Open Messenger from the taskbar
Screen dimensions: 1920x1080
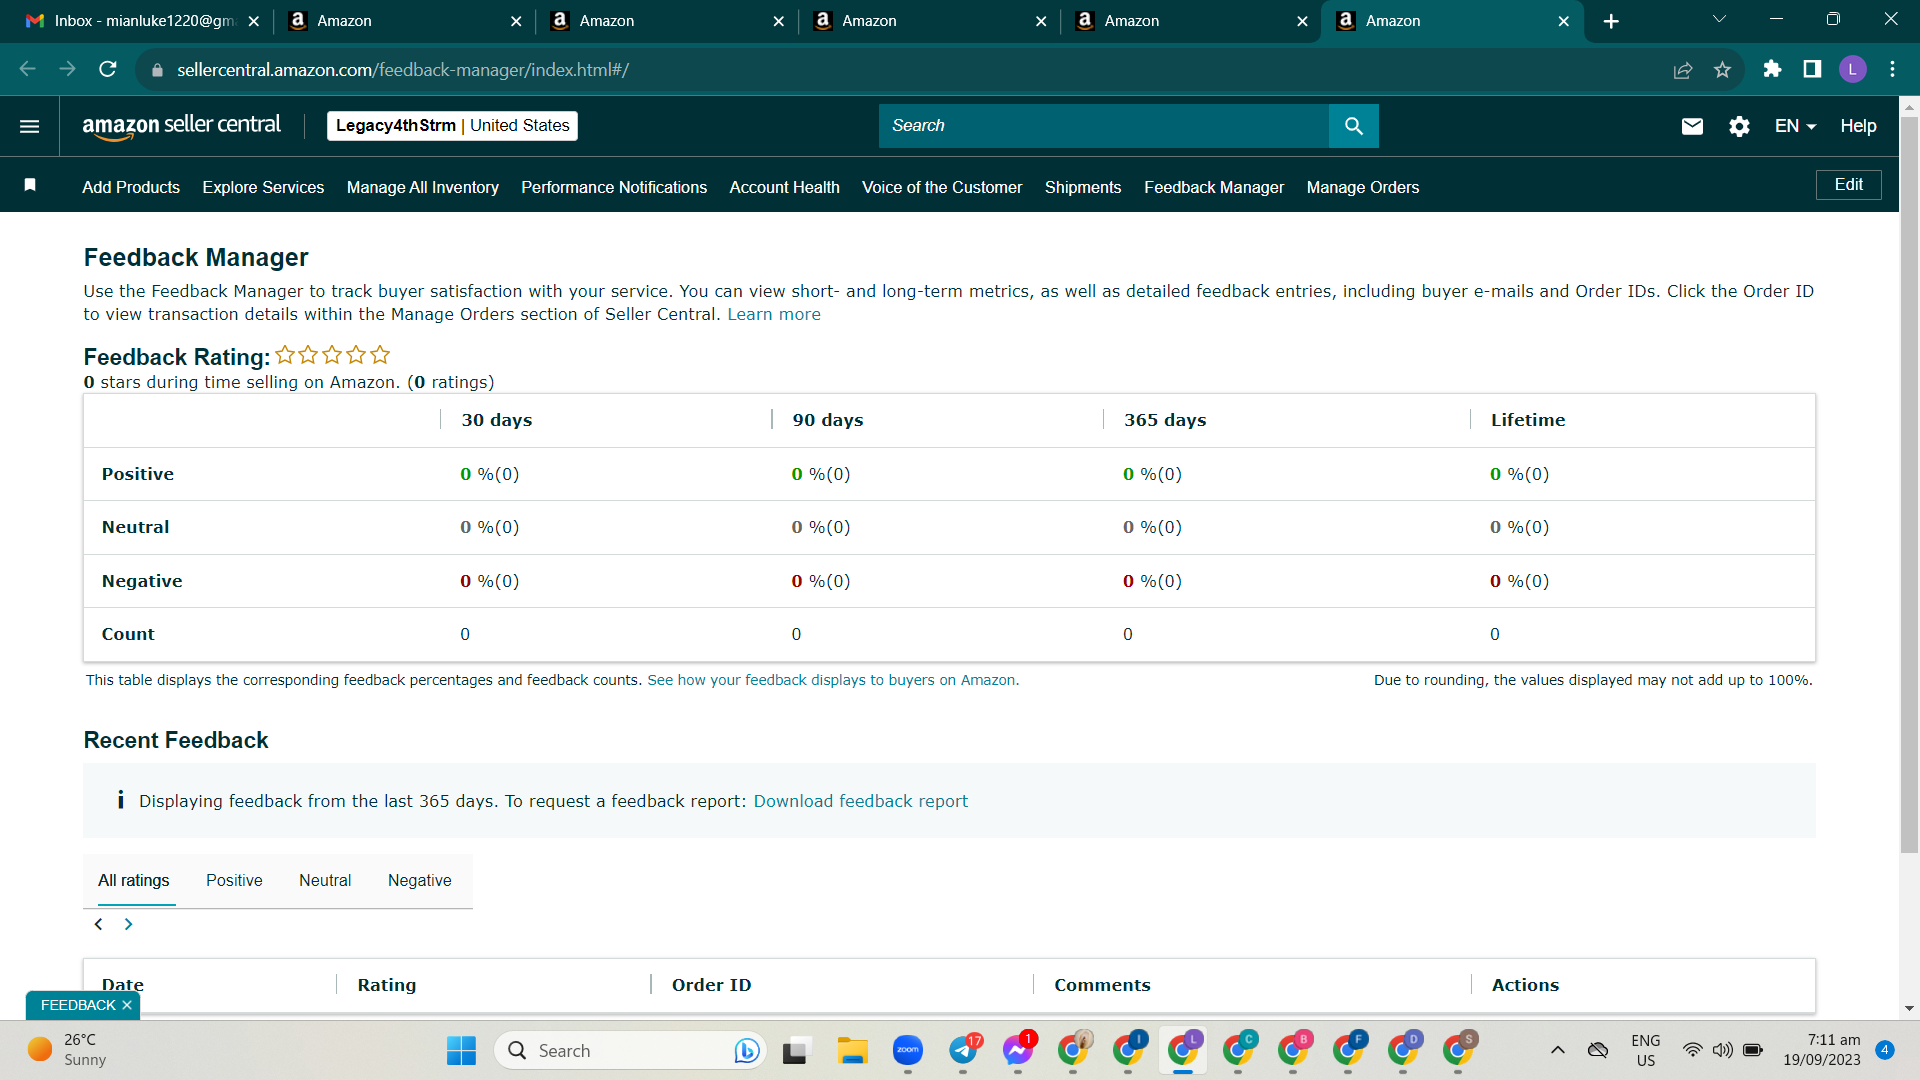pos(1019,1050)
